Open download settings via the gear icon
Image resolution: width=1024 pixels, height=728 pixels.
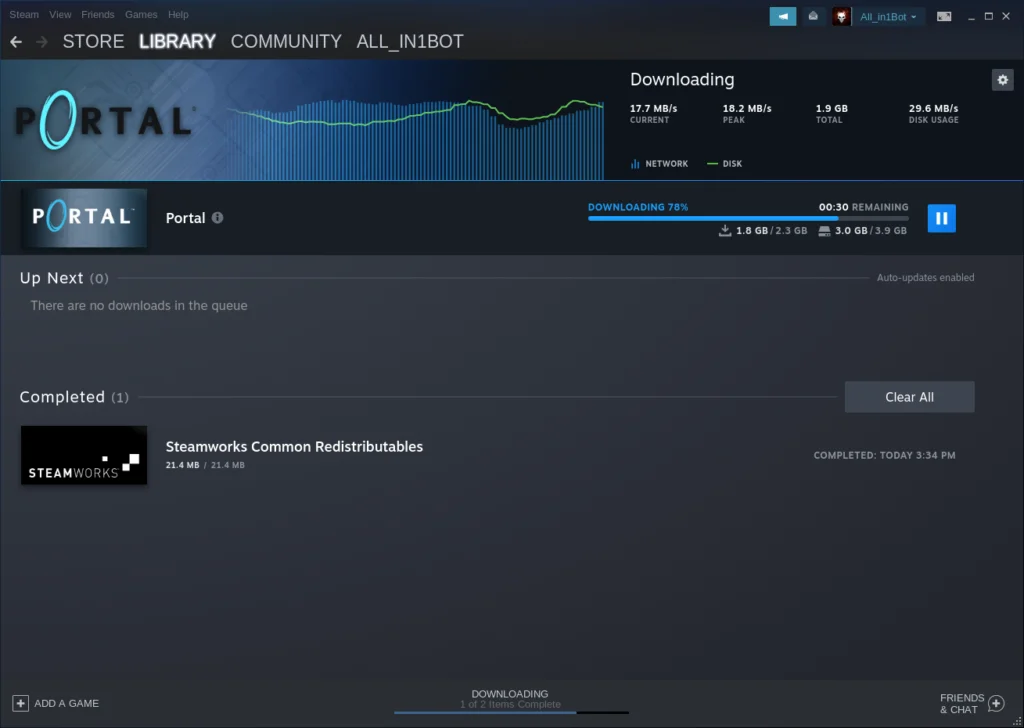click(1002, 79)
